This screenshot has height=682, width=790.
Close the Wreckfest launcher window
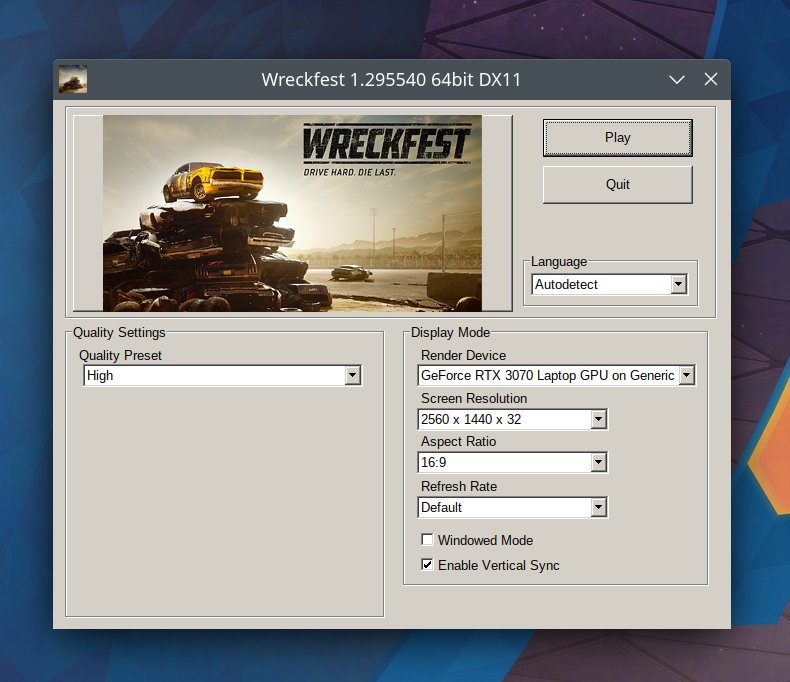(x=711, y=79)
